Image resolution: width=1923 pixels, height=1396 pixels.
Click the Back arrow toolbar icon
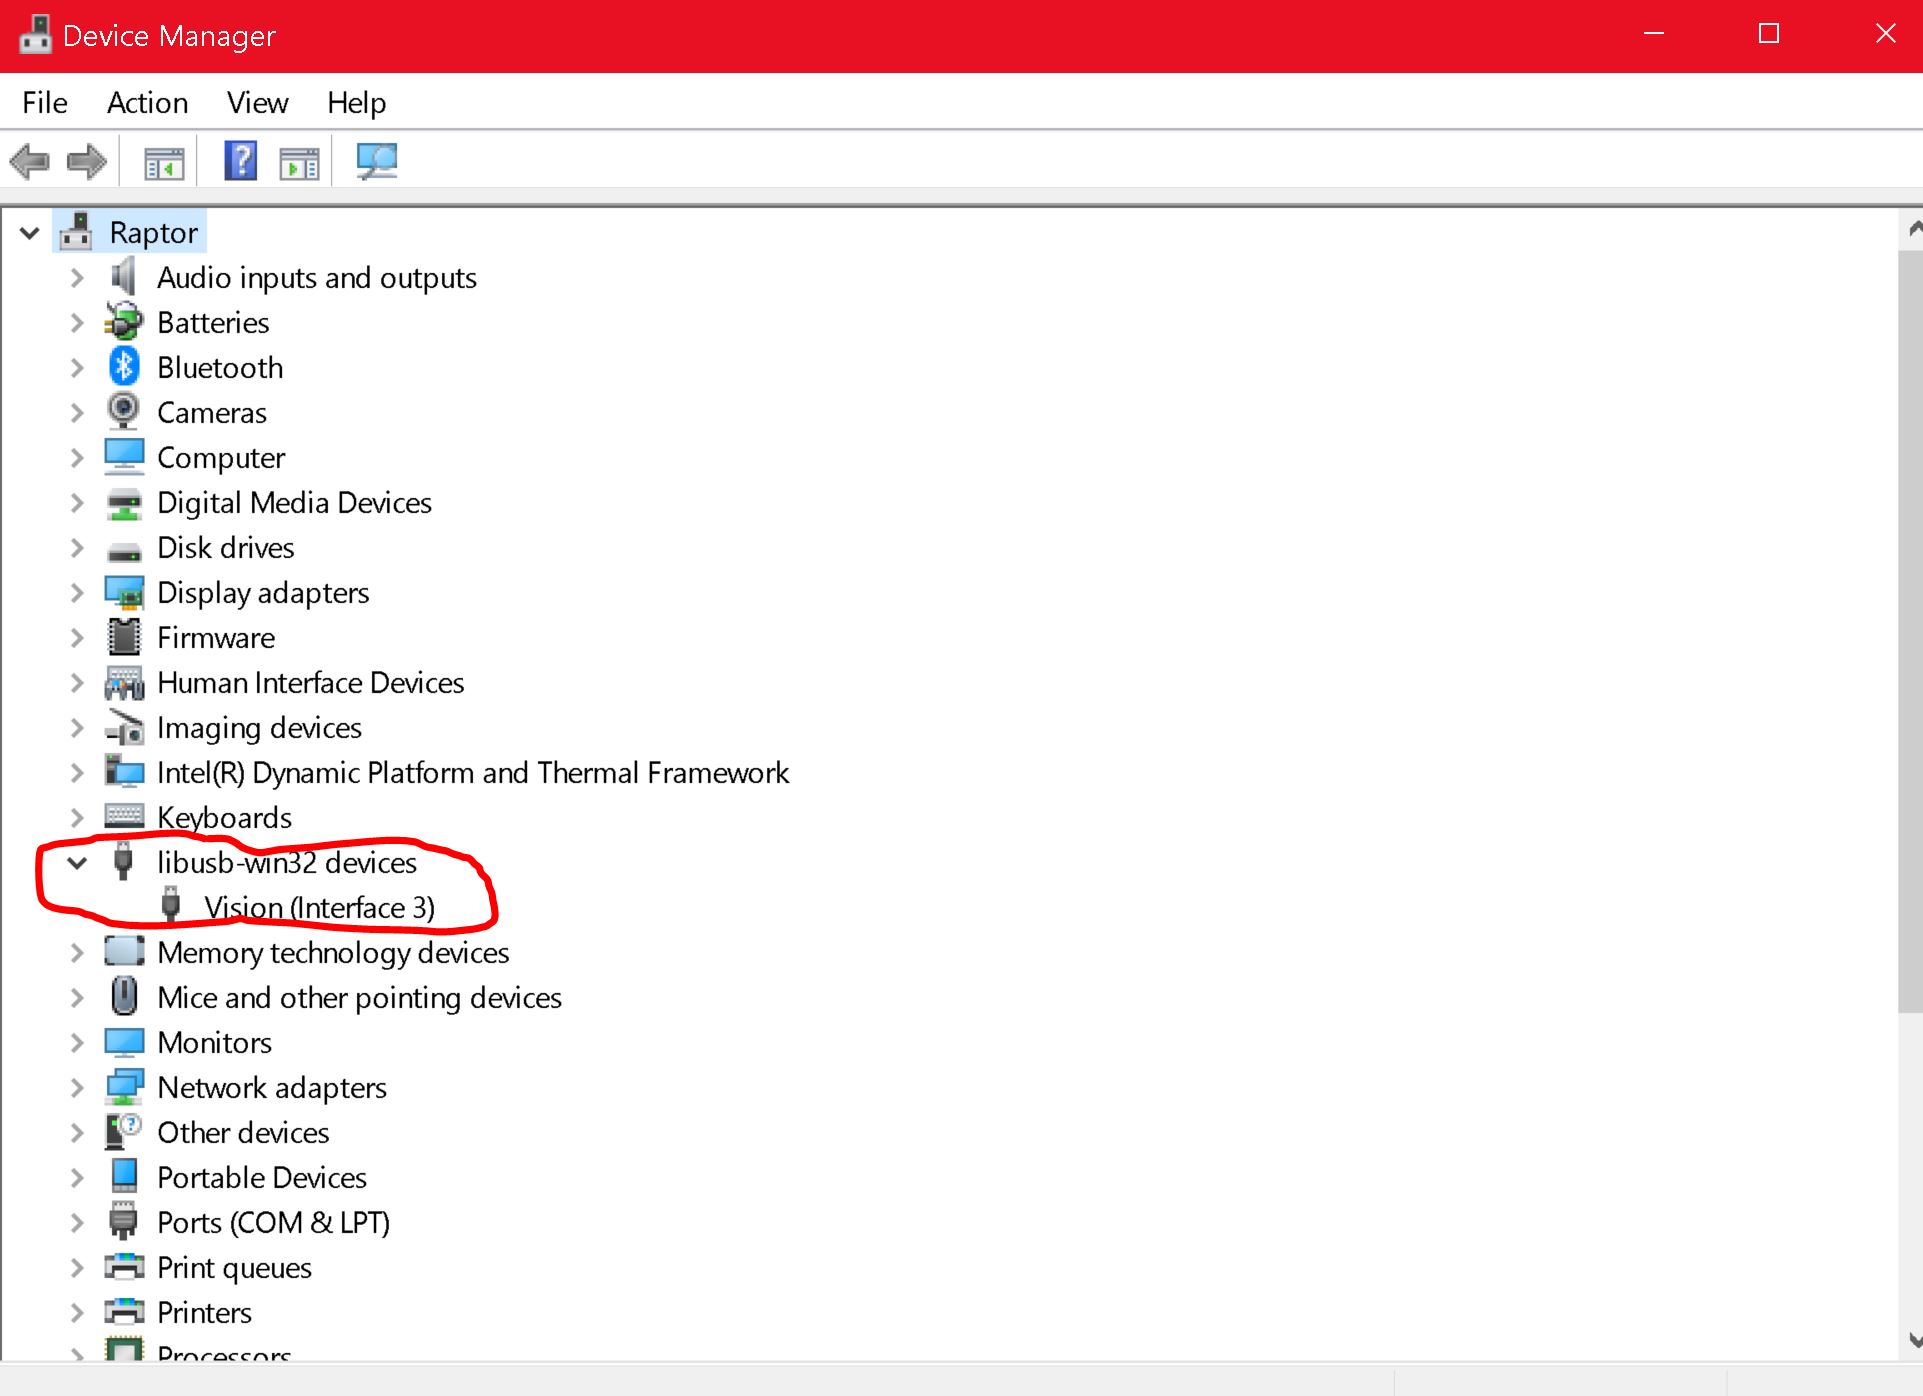click(x=30, y=161)
